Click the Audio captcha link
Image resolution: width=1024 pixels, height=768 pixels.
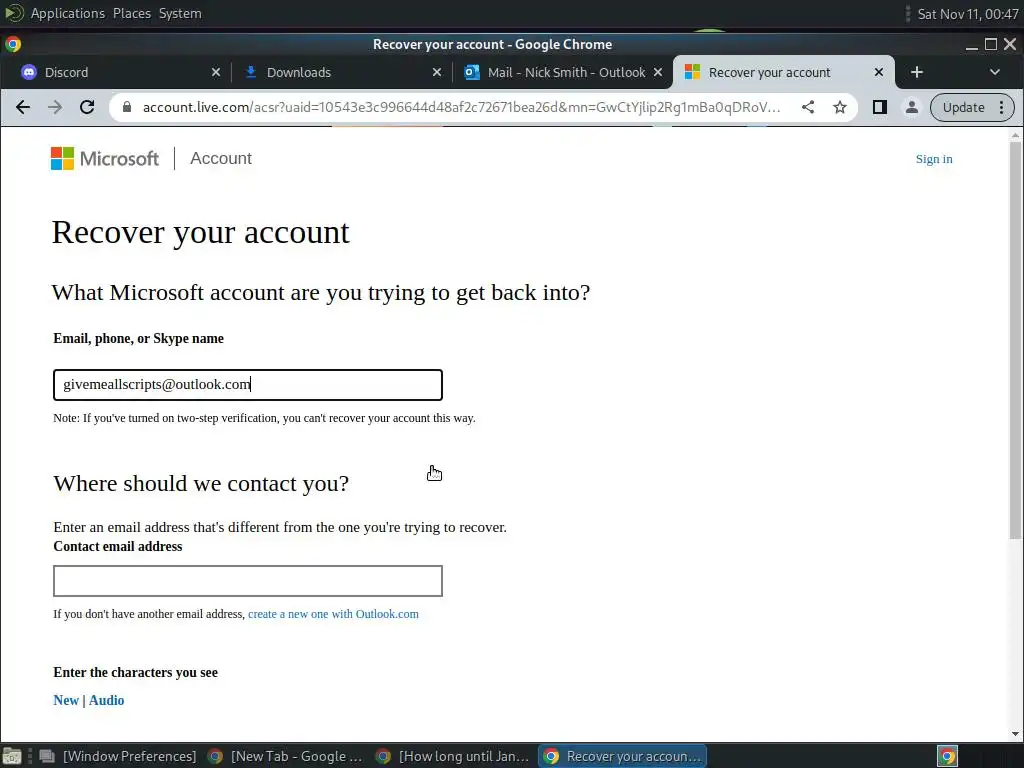(x=106, y=700)
